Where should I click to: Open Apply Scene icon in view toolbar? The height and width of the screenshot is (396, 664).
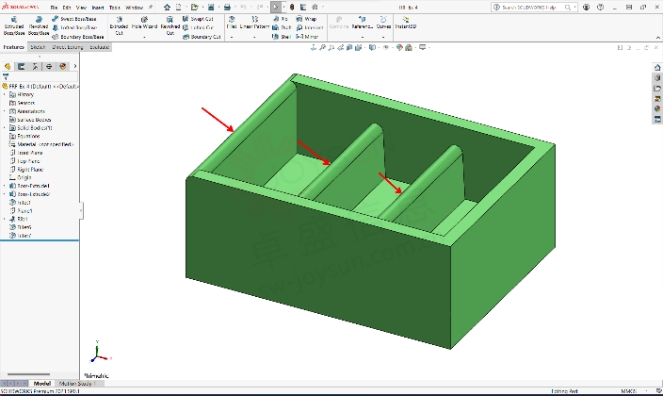pyautogui.click(x=409, y=47)
